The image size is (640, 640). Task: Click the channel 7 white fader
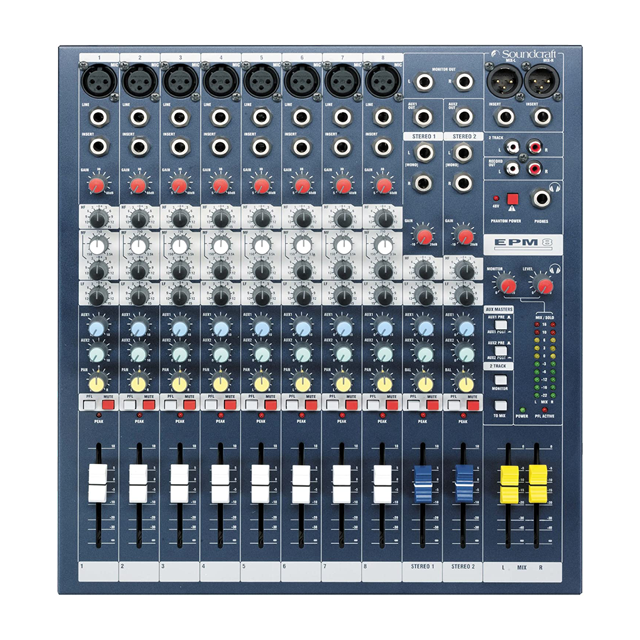pyautogui.click(x=342, y=483)
